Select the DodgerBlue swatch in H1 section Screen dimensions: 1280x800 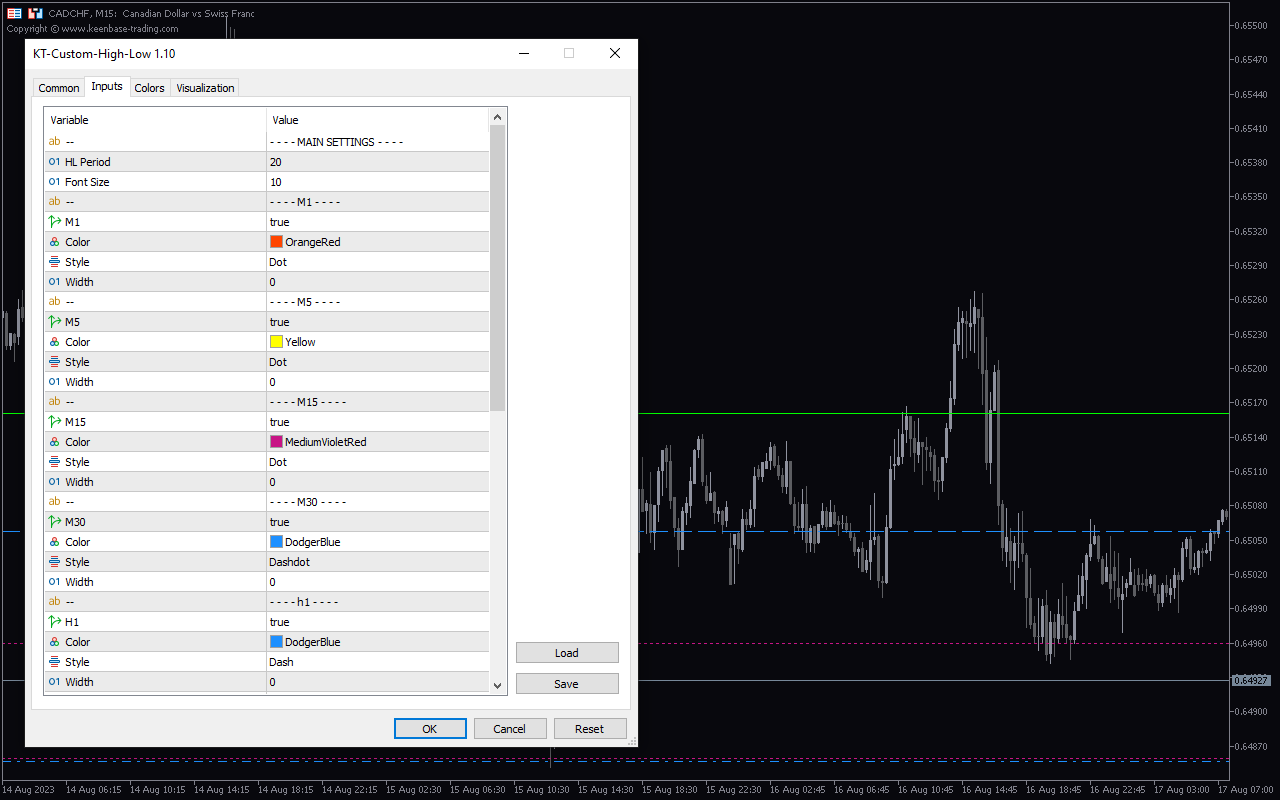[276, 642]
